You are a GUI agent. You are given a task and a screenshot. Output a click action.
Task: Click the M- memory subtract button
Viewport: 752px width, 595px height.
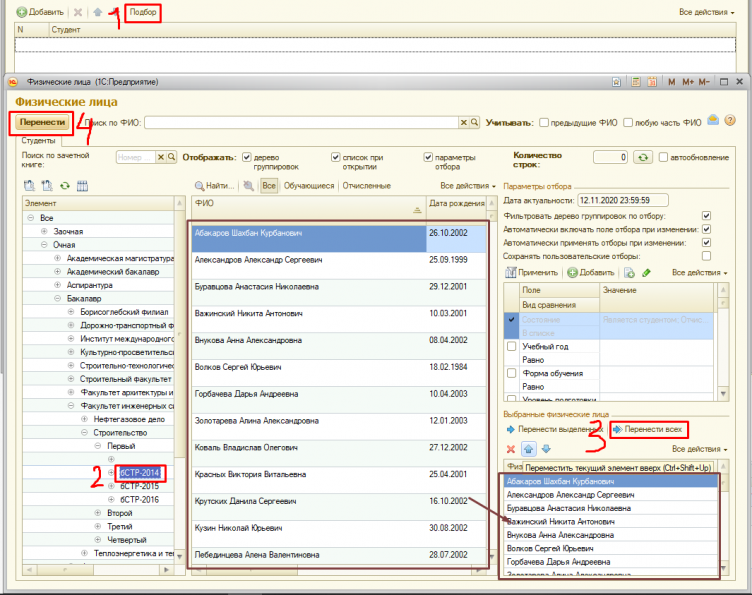click(x=704, y=82)
